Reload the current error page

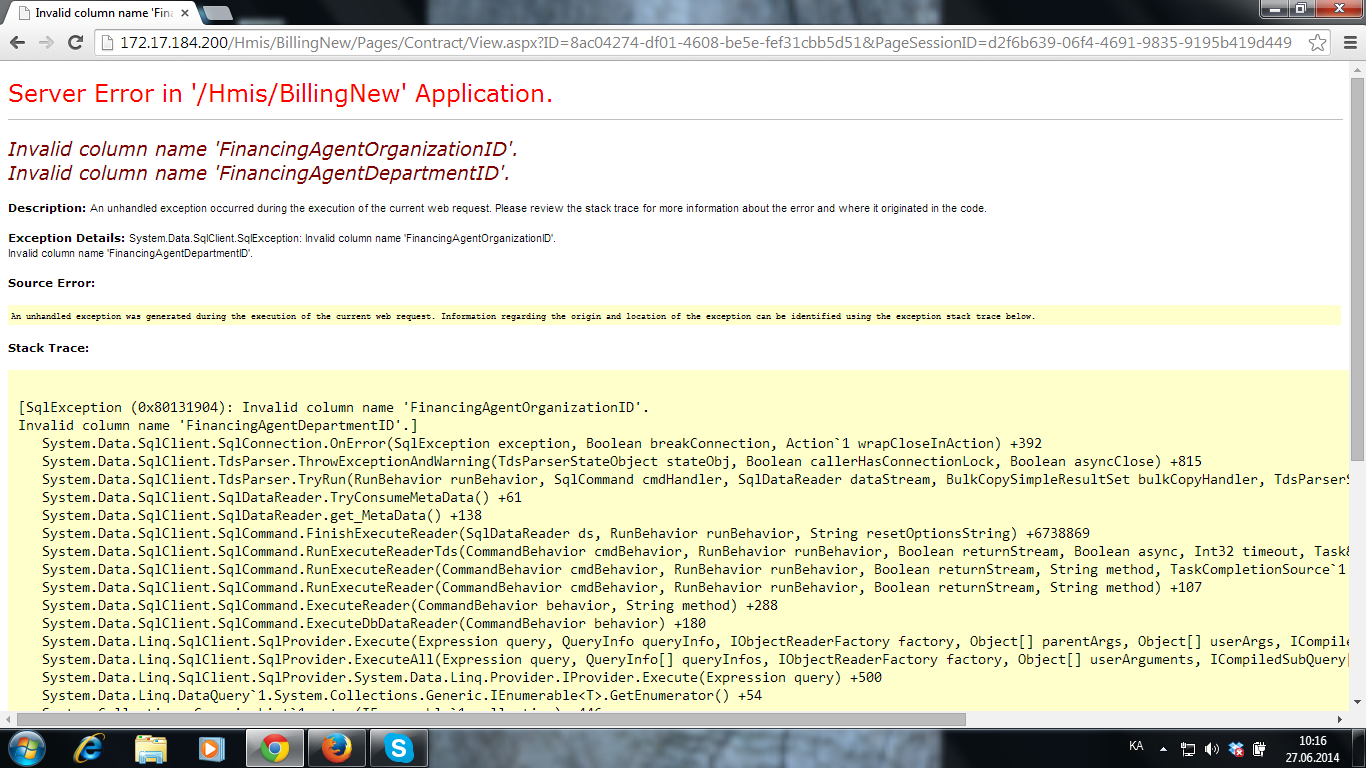pos(75,42)
